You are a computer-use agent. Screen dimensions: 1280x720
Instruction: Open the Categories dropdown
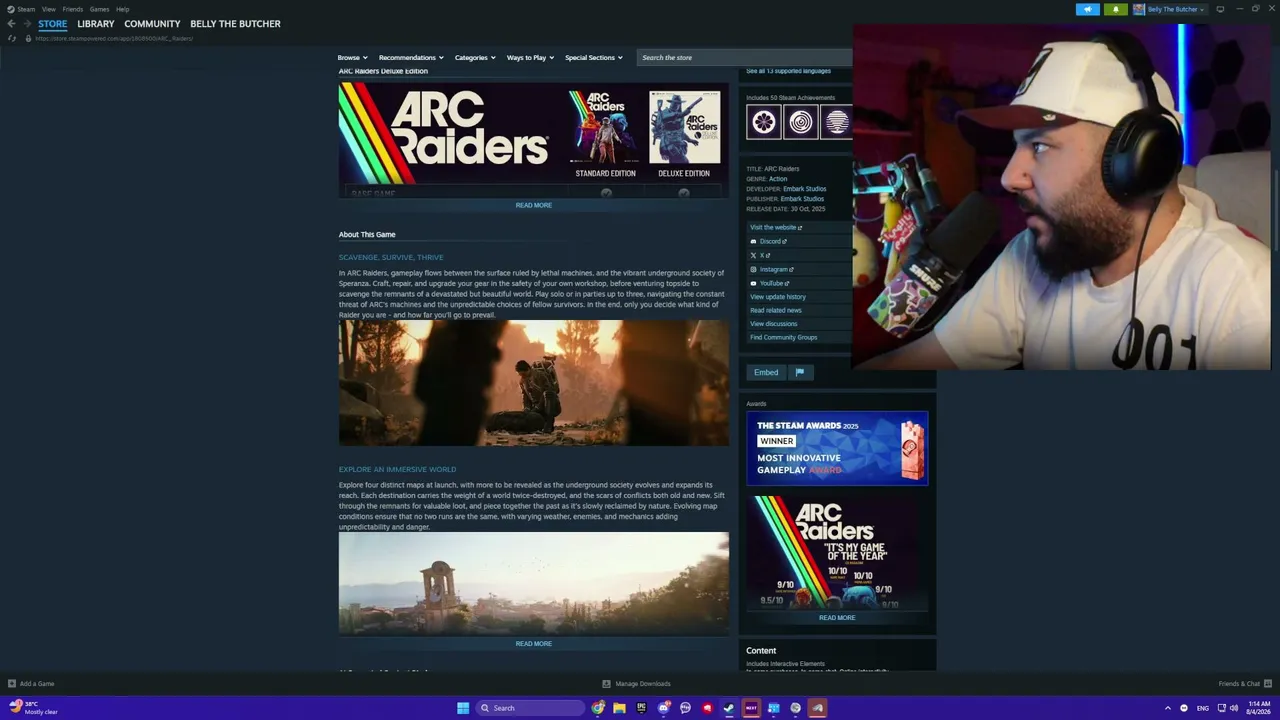pyautogui.click(x=475, y=58)
